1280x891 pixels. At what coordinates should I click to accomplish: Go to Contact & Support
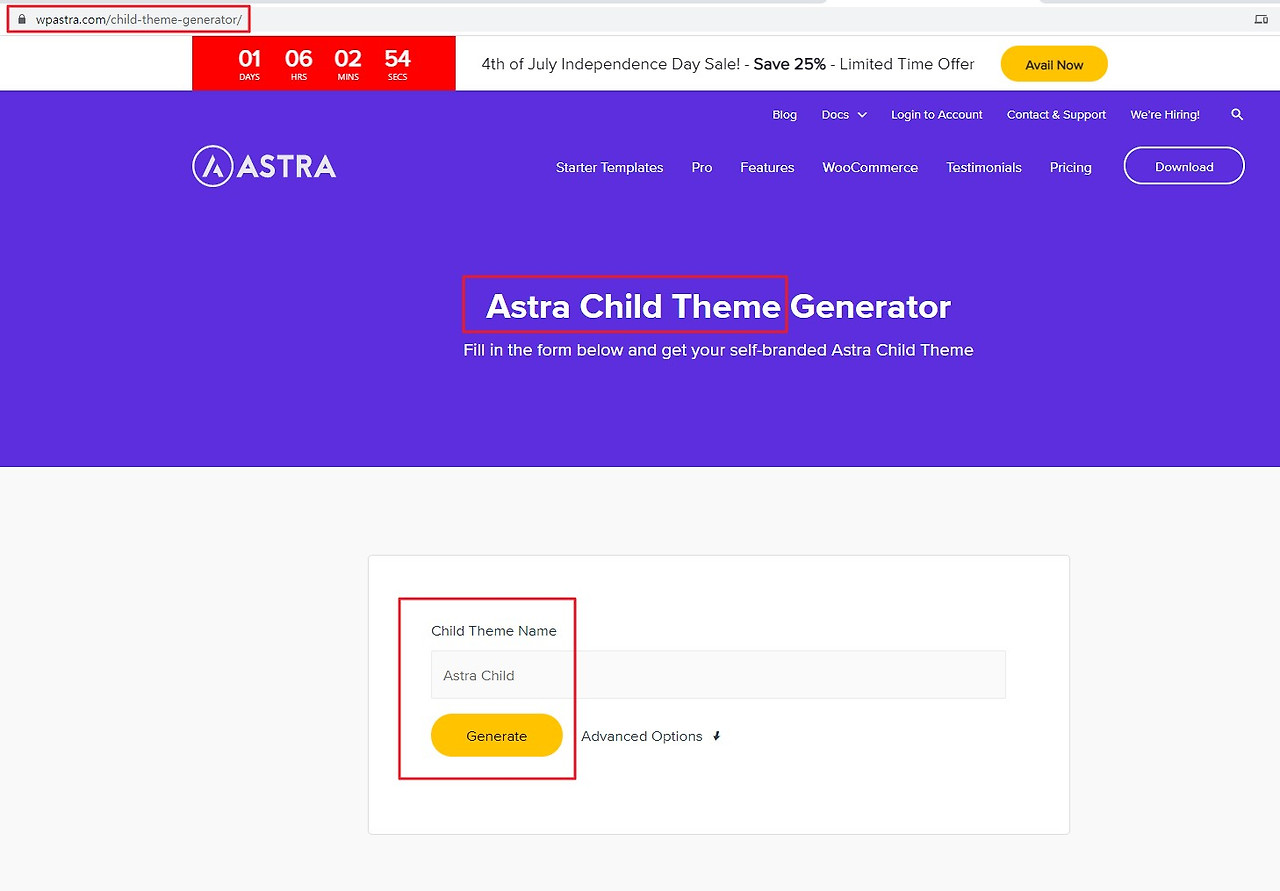pos(1056,114)
